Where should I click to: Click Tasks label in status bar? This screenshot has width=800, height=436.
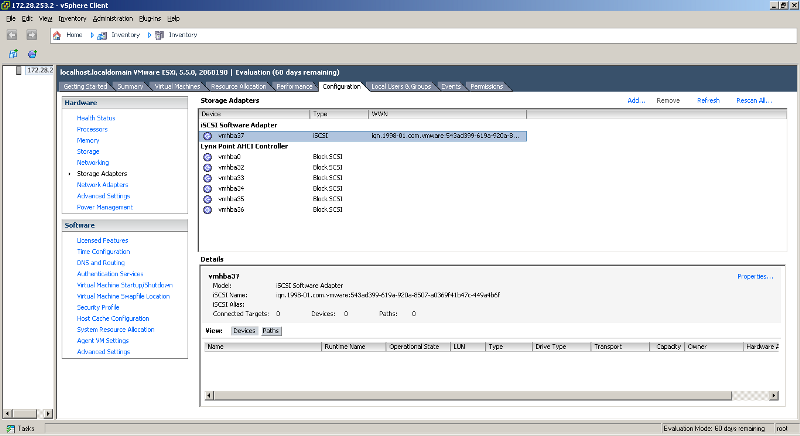coord(26,428)
